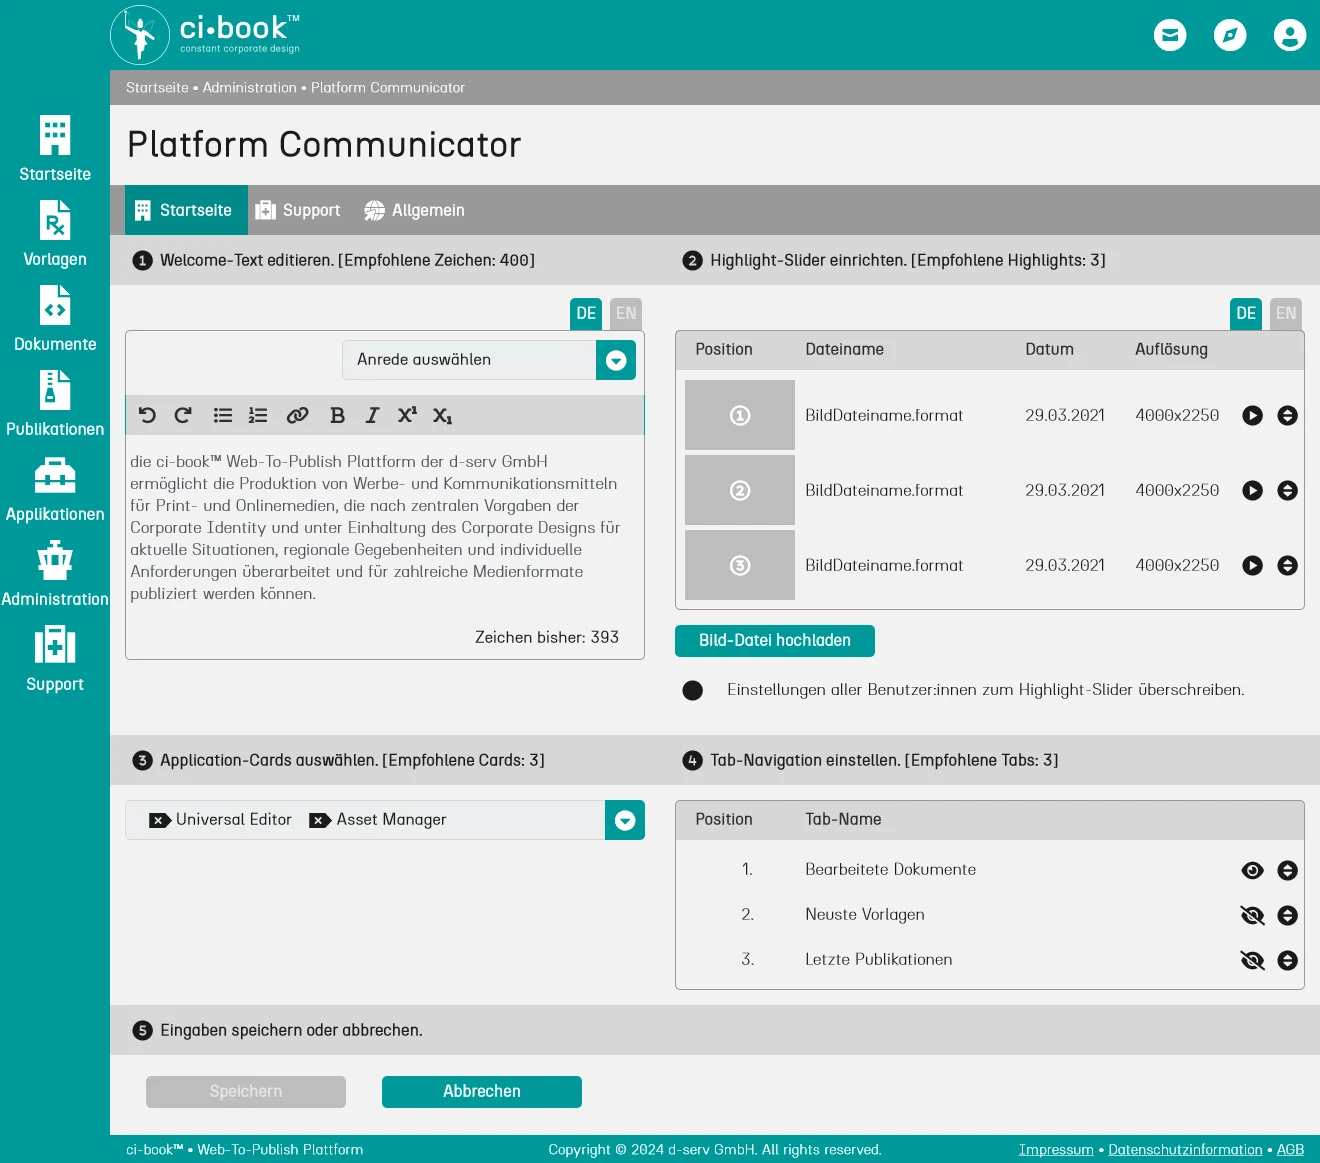The image size is (1320, 1163).
Task: Show the Letzte Publikationen tab
Action: point(1252,960)
